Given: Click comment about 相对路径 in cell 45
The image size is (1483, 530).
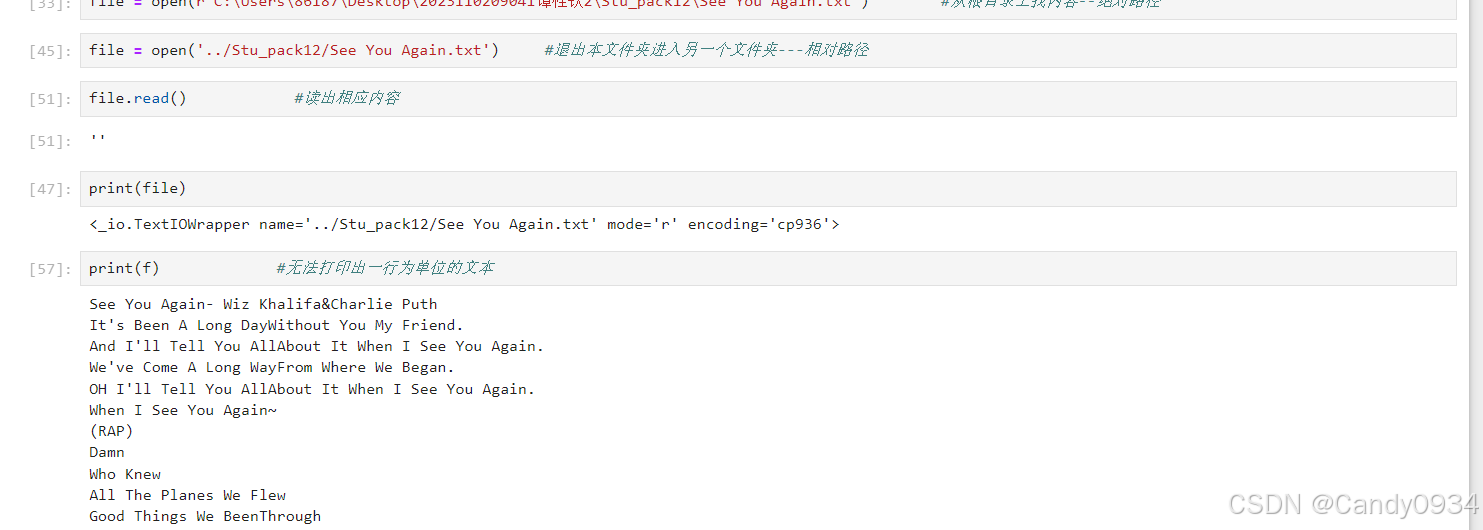Looking at the screenshot, I should (x=706, y=50).
